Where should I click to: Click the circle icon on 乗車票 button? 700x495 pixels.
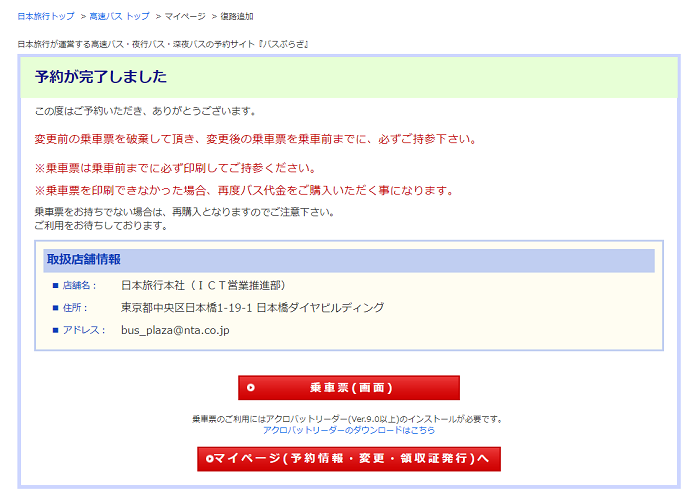251,388
